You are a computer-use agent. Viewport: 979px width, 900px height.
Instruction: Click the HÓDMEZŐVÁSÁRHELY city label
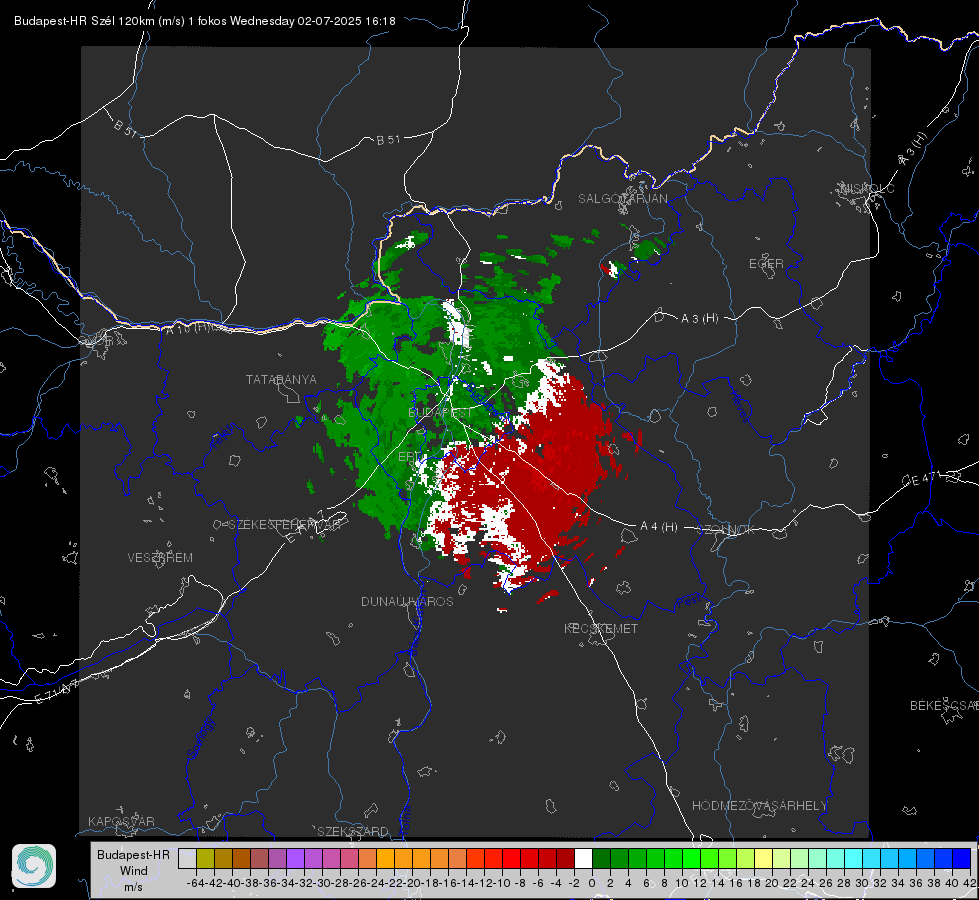click(x=759, y=806)
